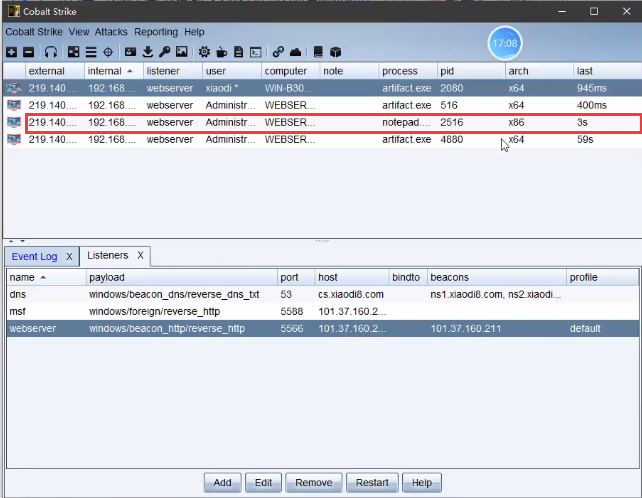Click the coffee cup toolbar icon
Screen dimensions: 642x498
coord(221,52)
